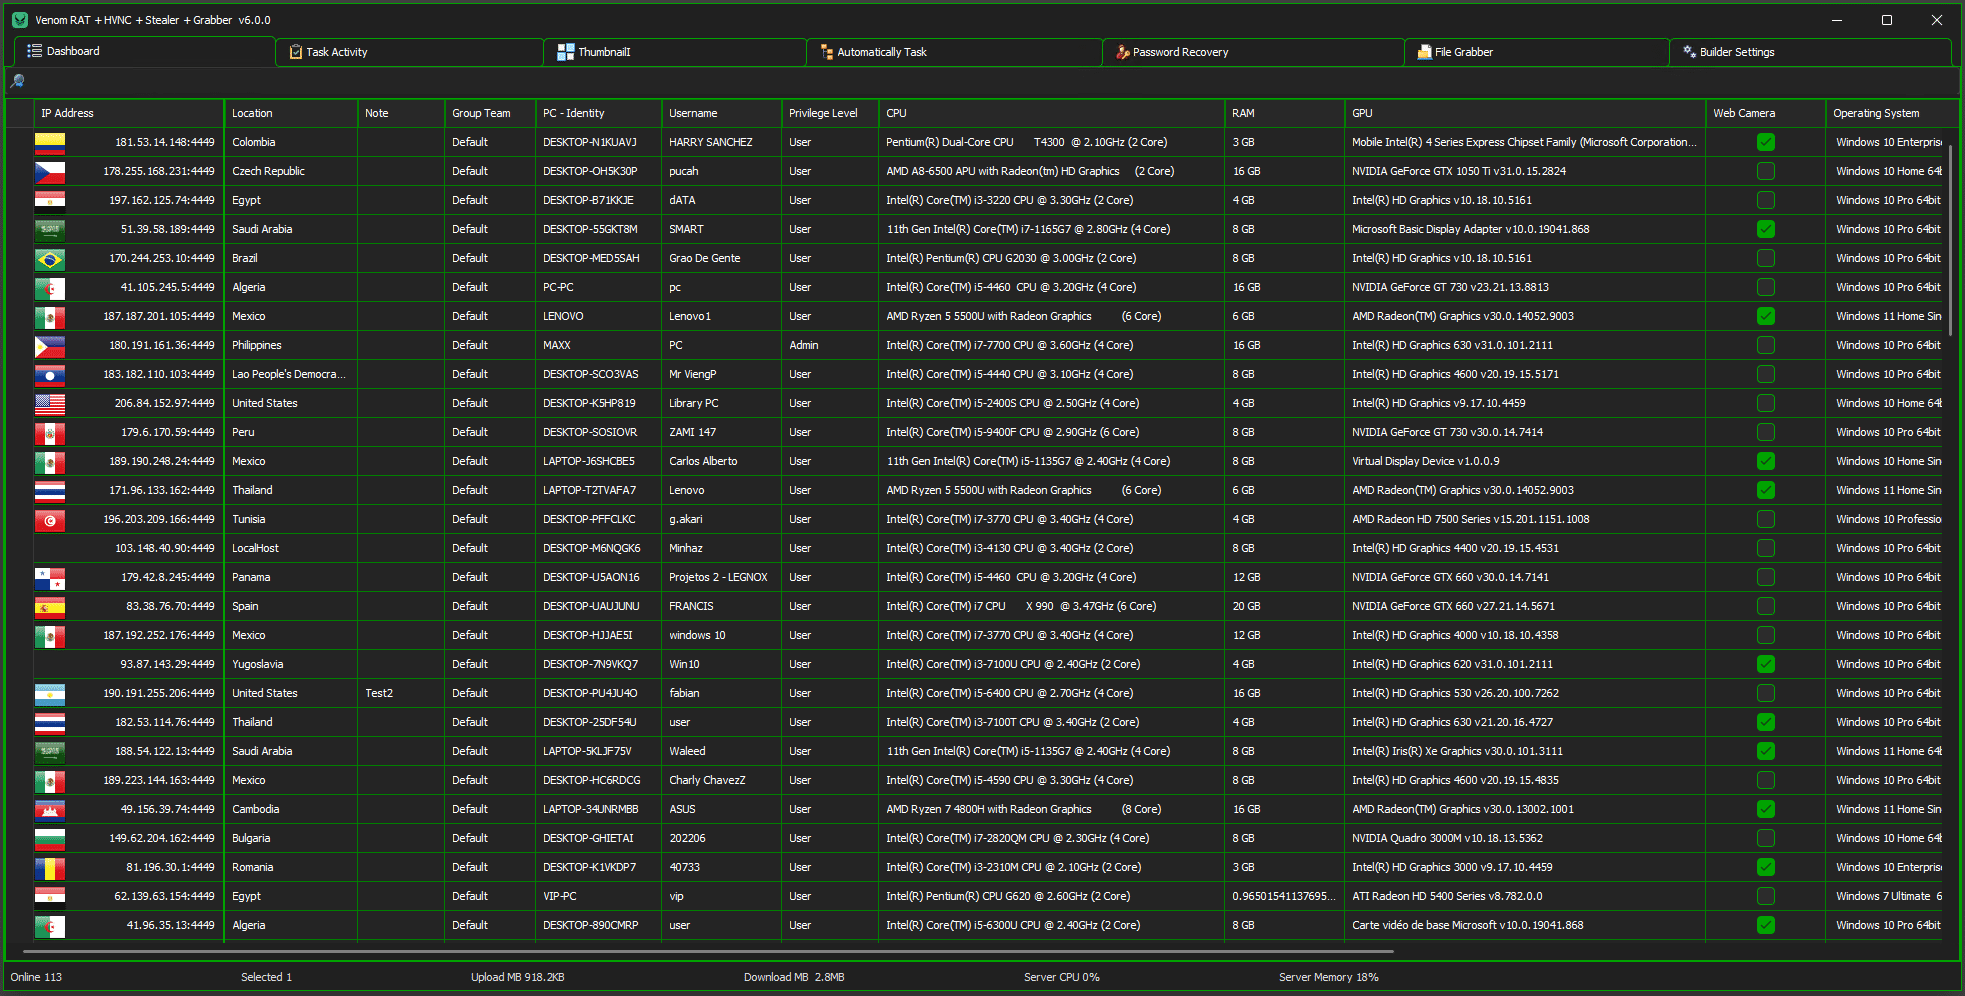Click the Brazil flag icon
Viewport: 1965px width, 996px height.
click(50, 259)
